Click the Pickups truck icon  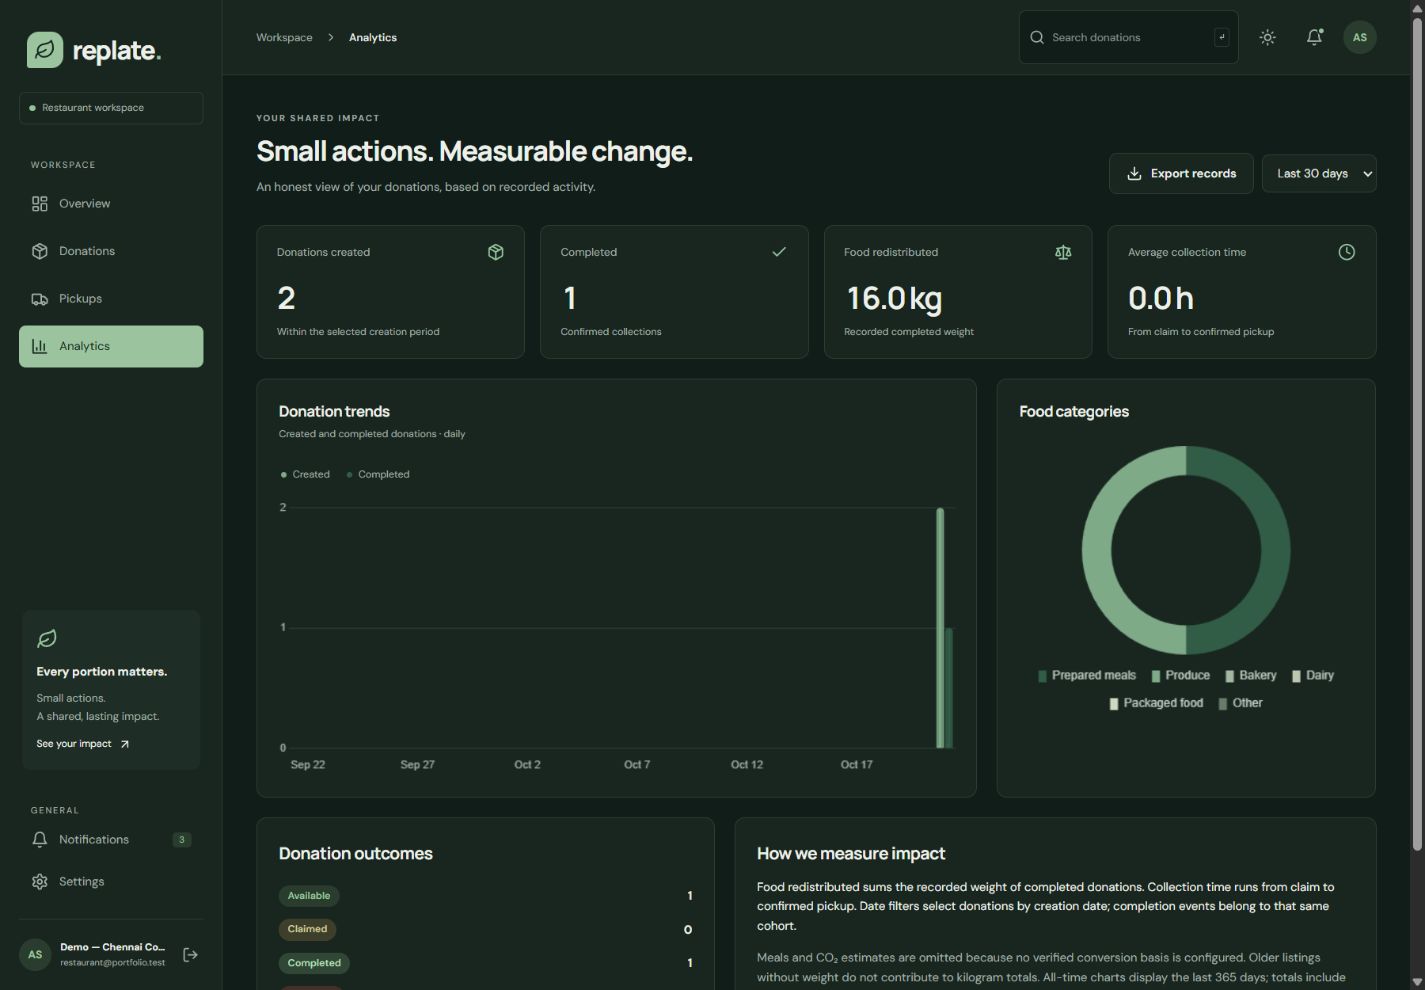coord(40,298)
